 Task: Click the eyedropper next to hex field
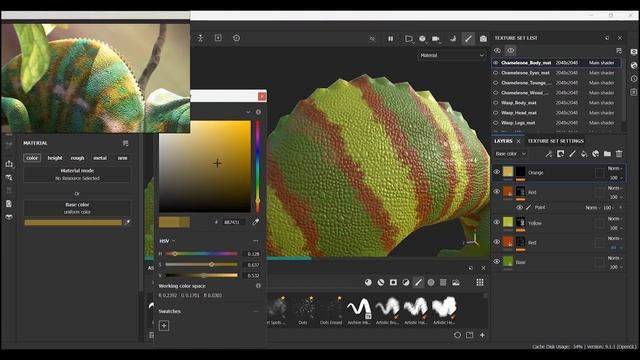(256, 222)
